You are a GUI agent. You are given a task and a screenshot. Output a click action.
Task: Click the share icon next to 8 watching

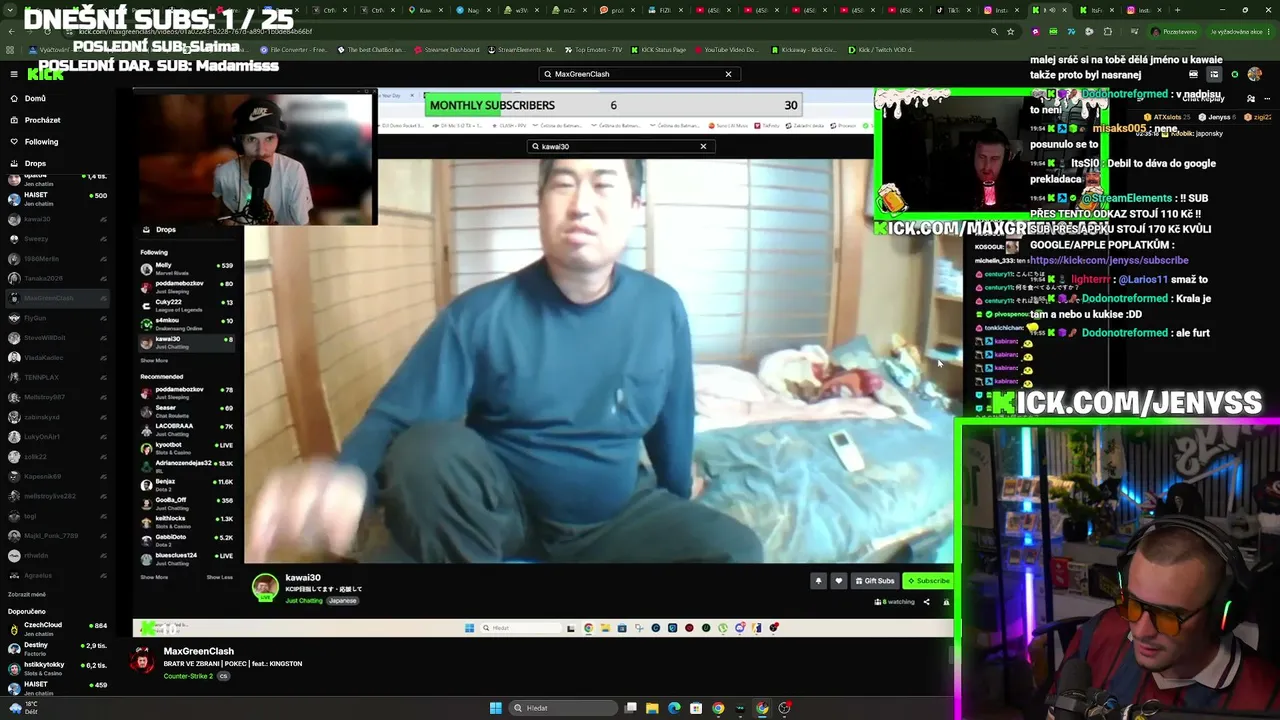[x=926, y=602]
